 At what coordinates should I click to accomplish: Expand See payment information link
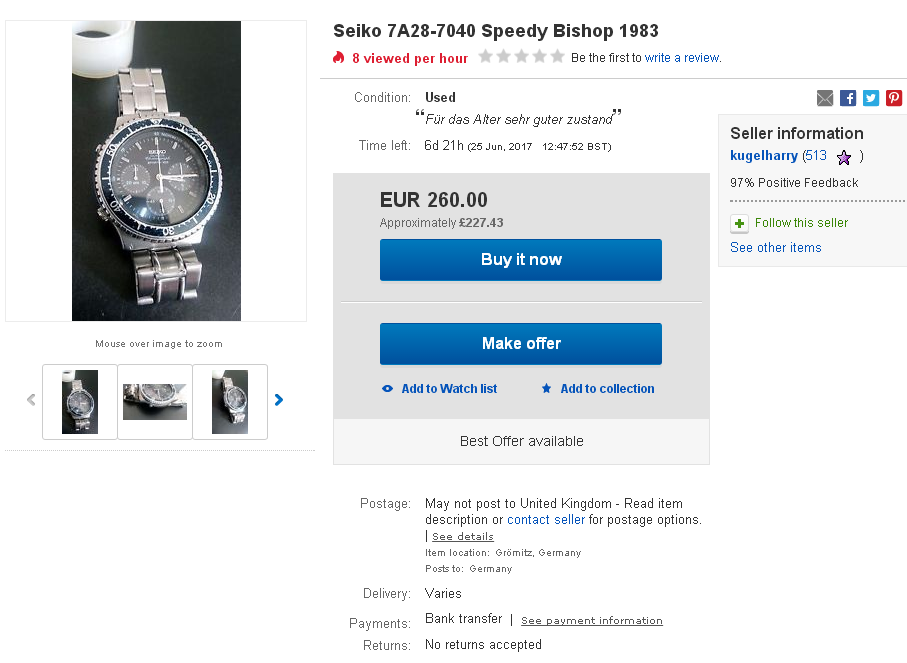(x=592, y=621)
